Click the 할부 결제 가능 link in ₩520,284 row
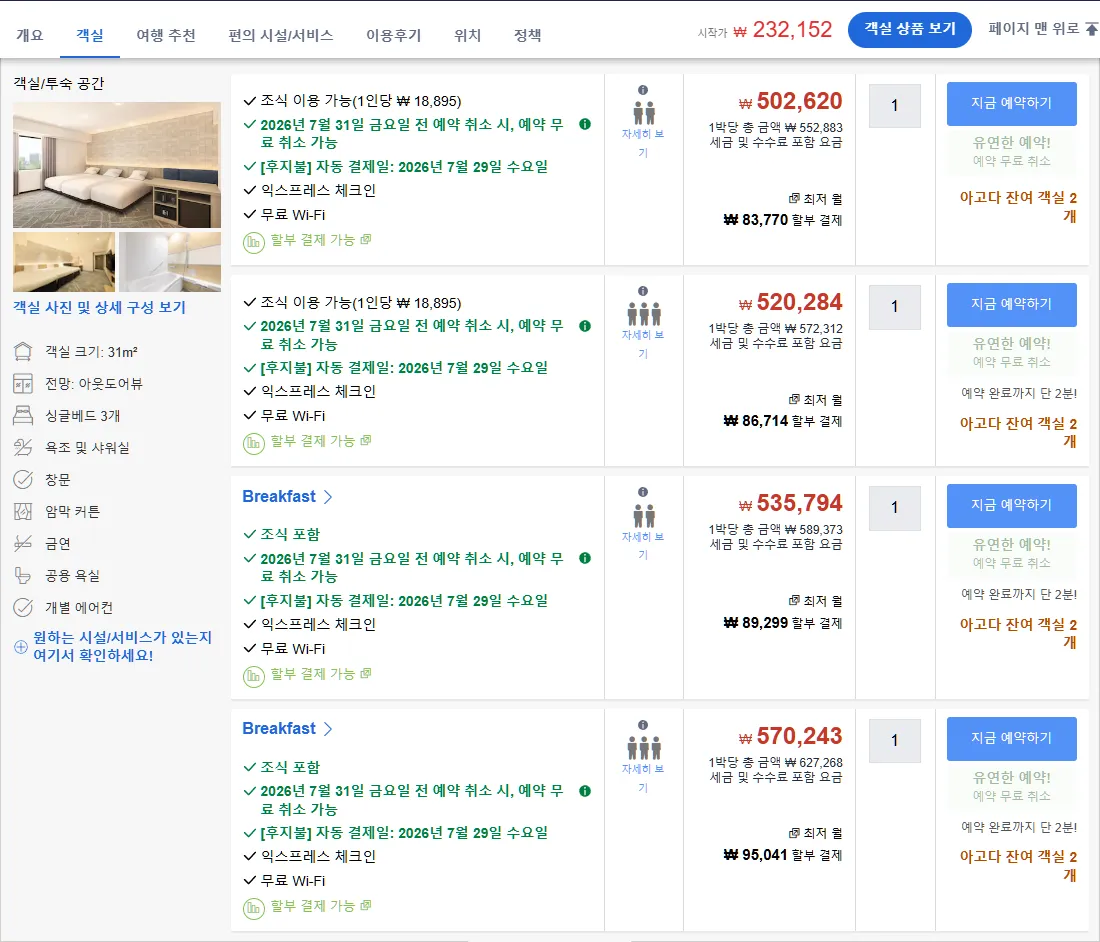Viewport: 1100px width, 942px height. (x=321, y=441)
